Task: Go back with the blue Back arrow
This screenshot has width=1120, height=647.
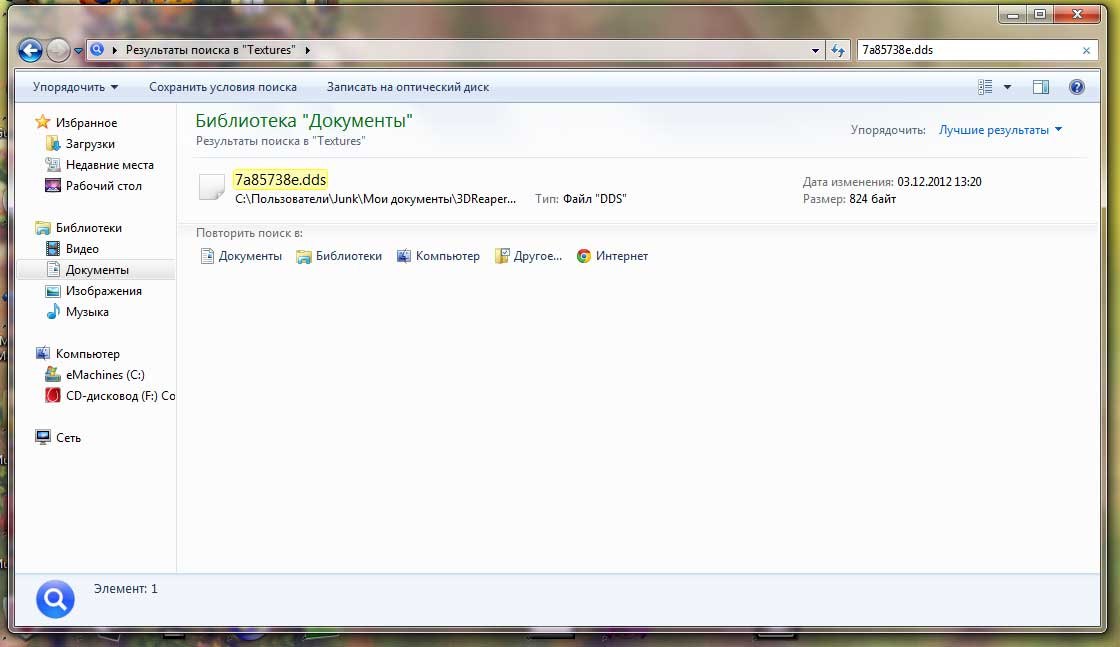Action: 30,51
